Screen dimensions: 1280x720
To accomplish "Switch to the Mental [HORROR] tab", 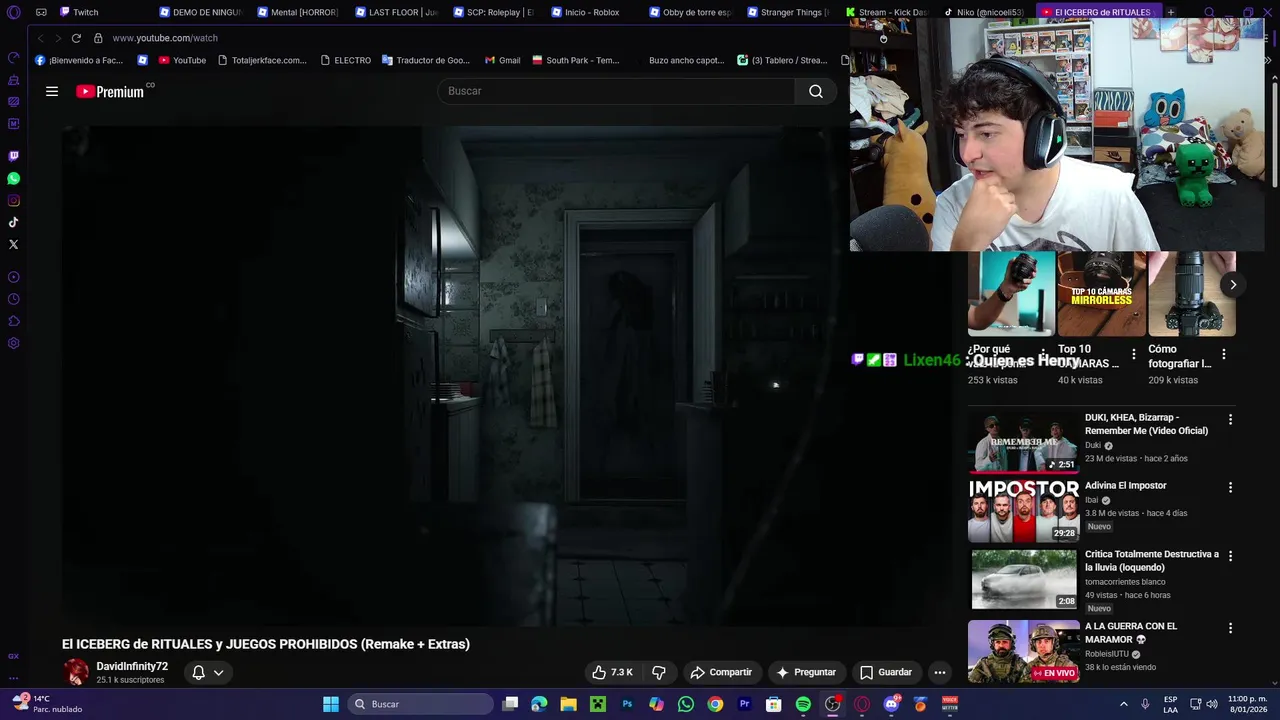I will point(297,12).
